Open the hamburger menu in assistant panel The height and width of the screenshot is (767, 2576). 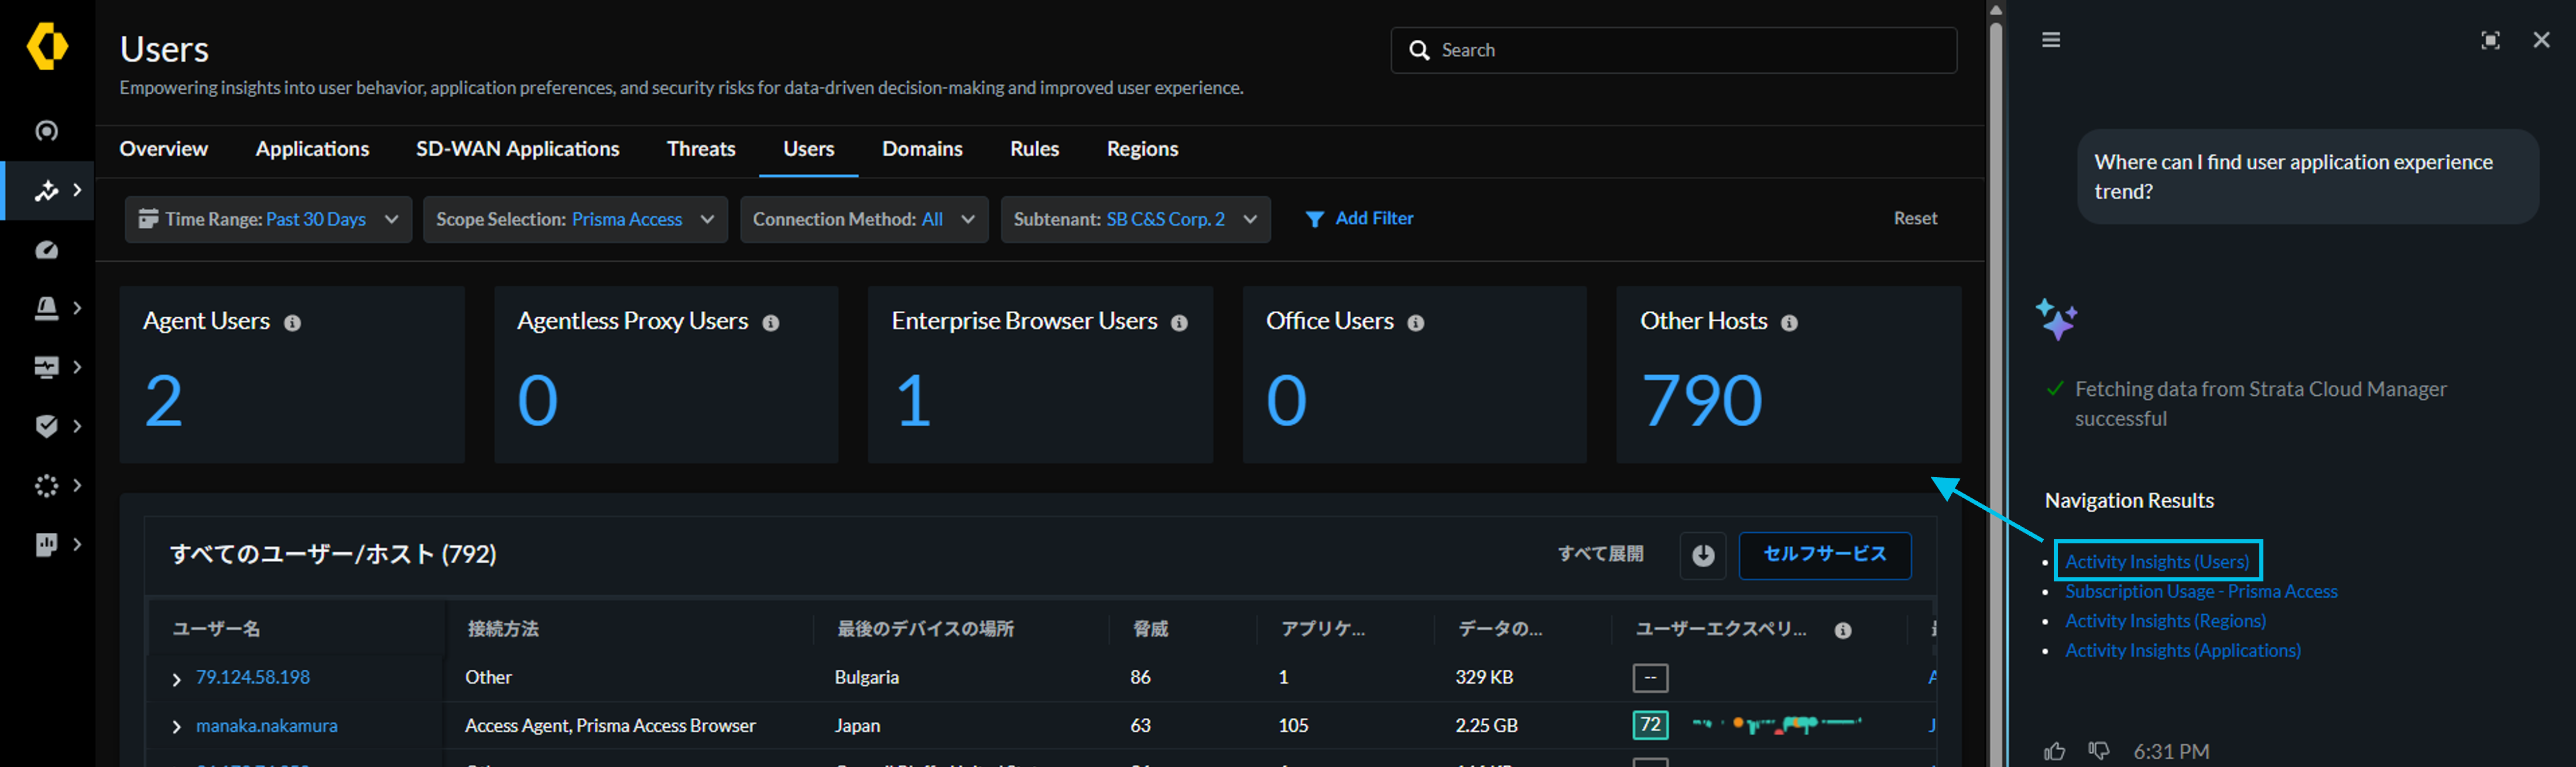click(2050, 40)
